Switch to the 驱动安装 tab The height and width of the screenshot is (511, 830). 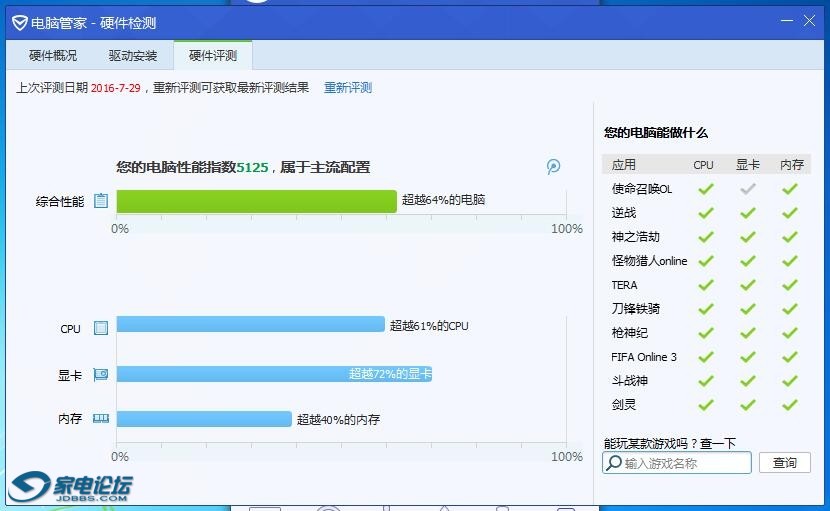tap(133, 56)
